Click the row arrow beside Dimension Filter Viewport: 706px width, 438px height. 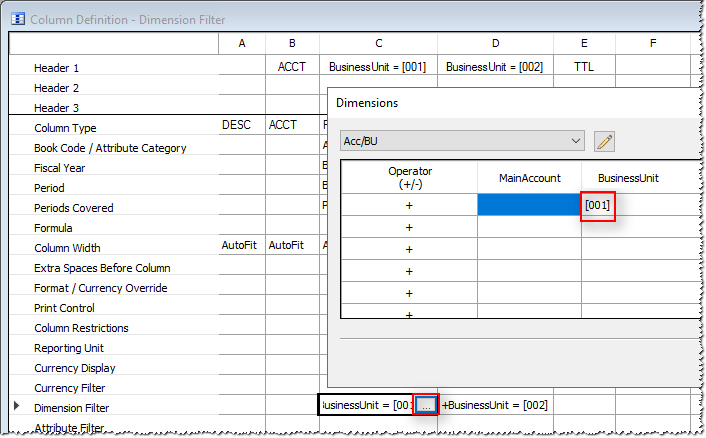coord(14,407)
